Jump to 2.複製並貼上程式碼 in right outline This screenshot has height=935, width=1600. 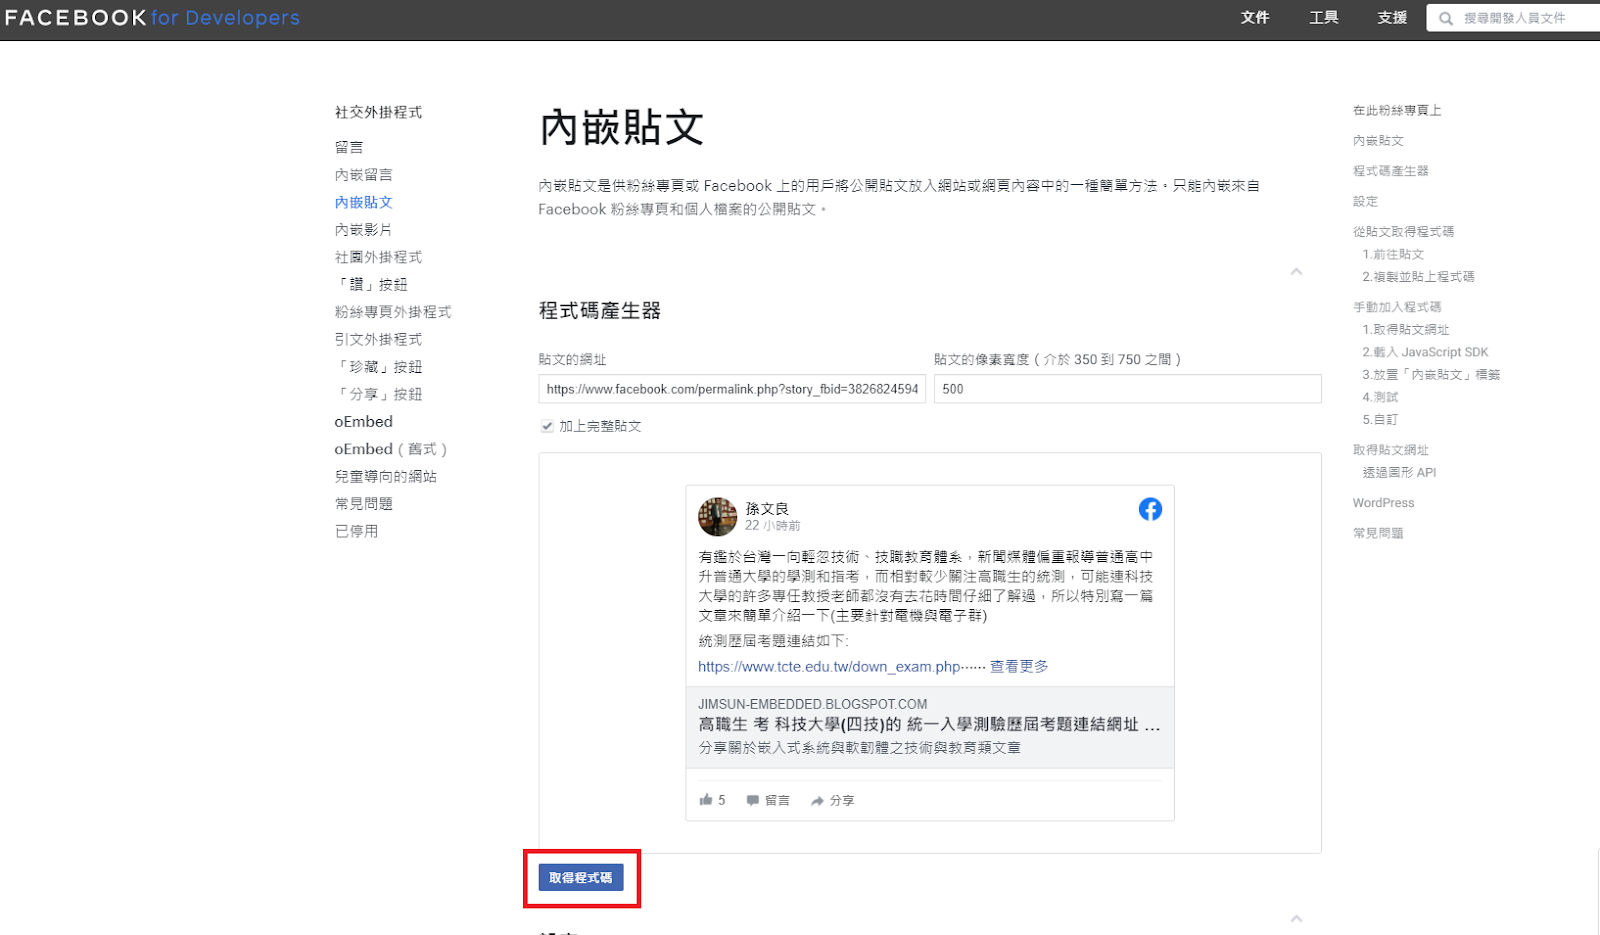pos(1418,277)
